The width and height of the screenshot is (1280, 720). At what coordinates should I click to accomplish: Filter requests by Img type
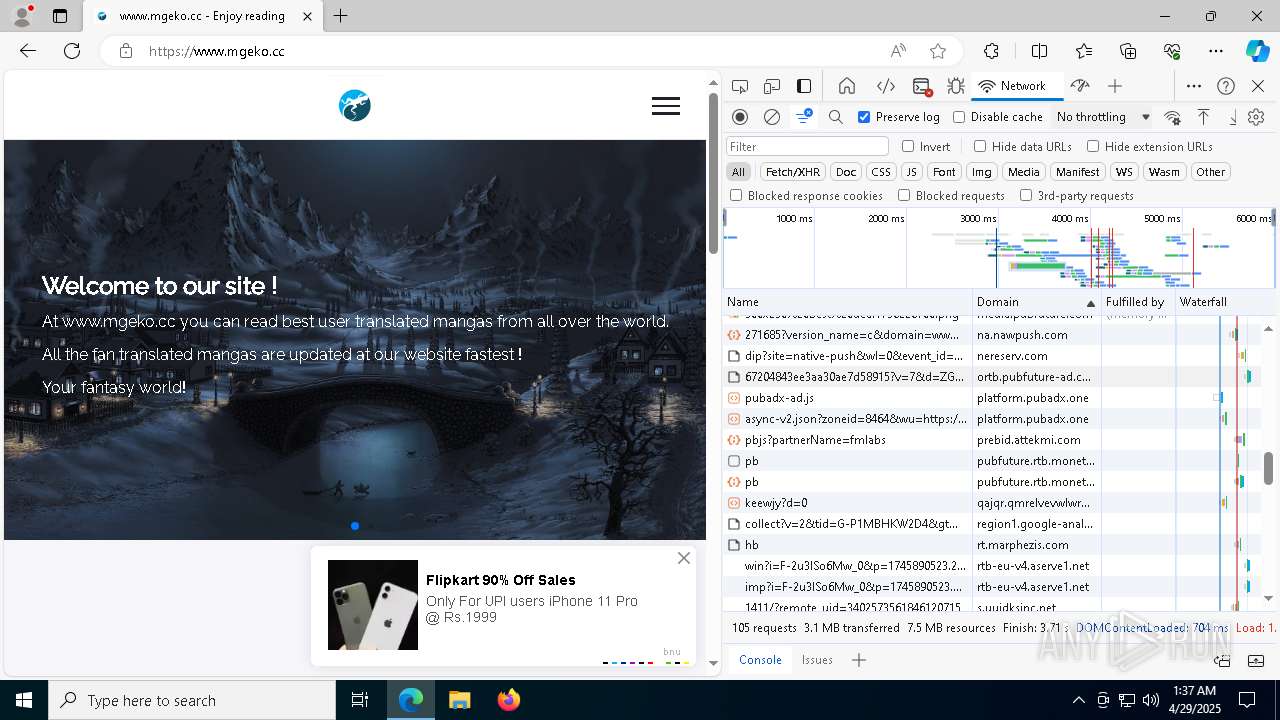tap(982, 172)
